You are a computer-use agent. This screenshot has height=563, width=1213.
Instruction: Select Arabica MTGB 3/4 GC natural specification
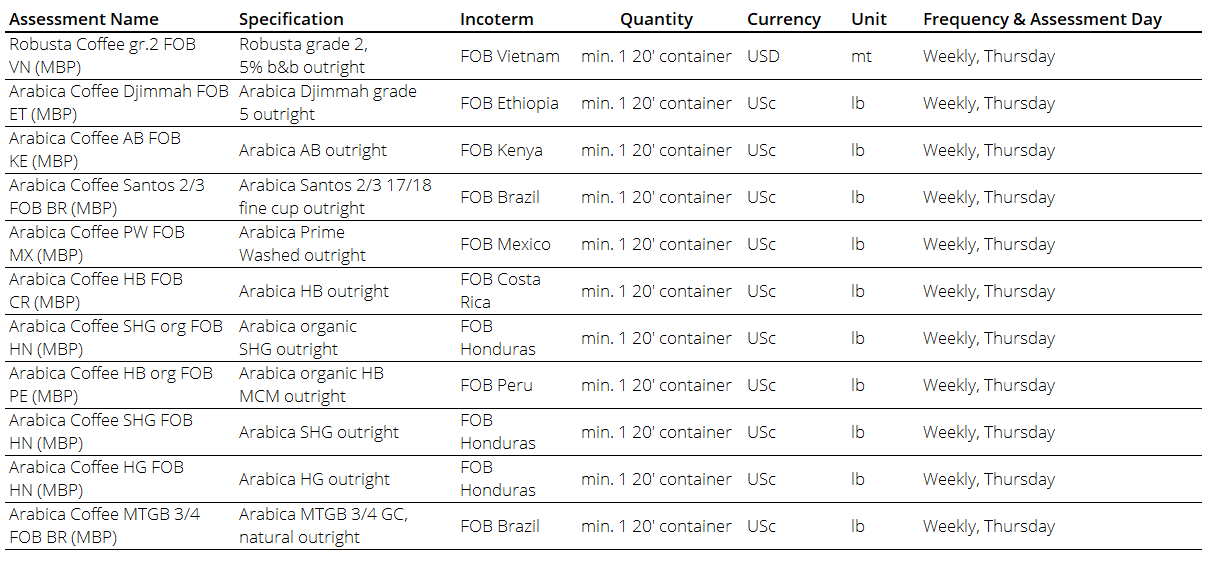[x=323, y=526]
